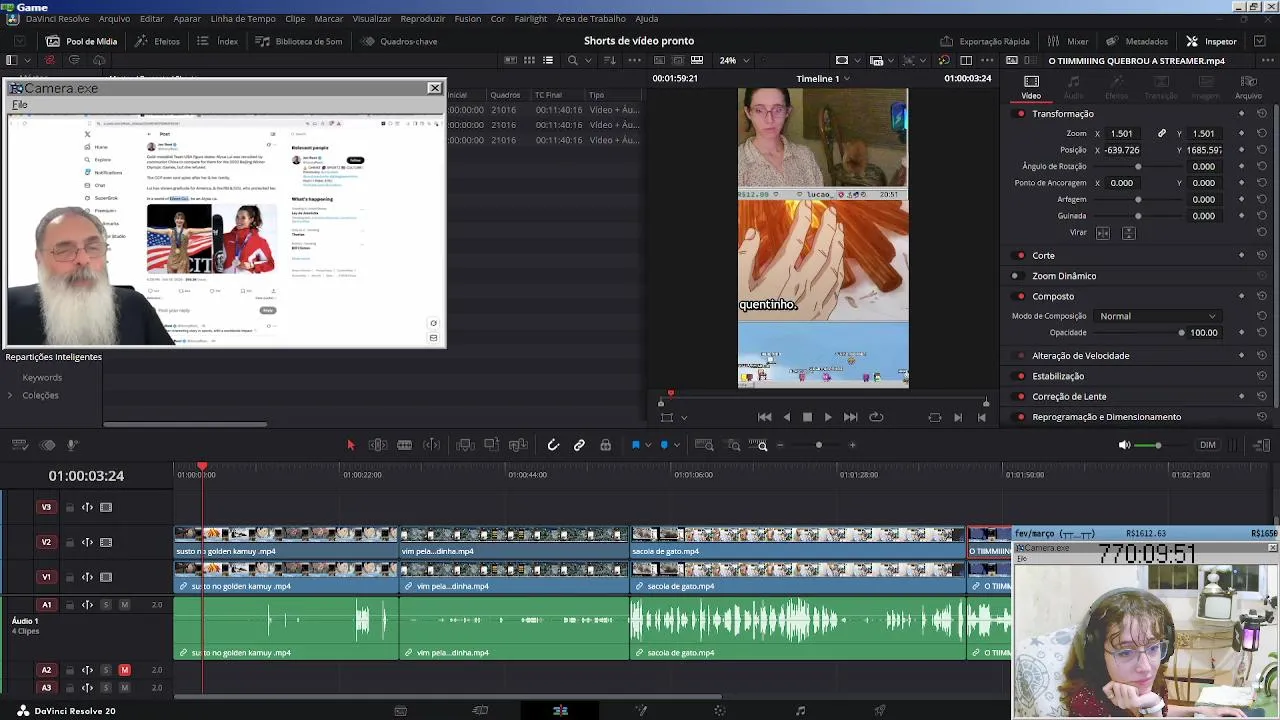Solo audio track A1
1280x720 pixels.
click(x=106, y=605)
